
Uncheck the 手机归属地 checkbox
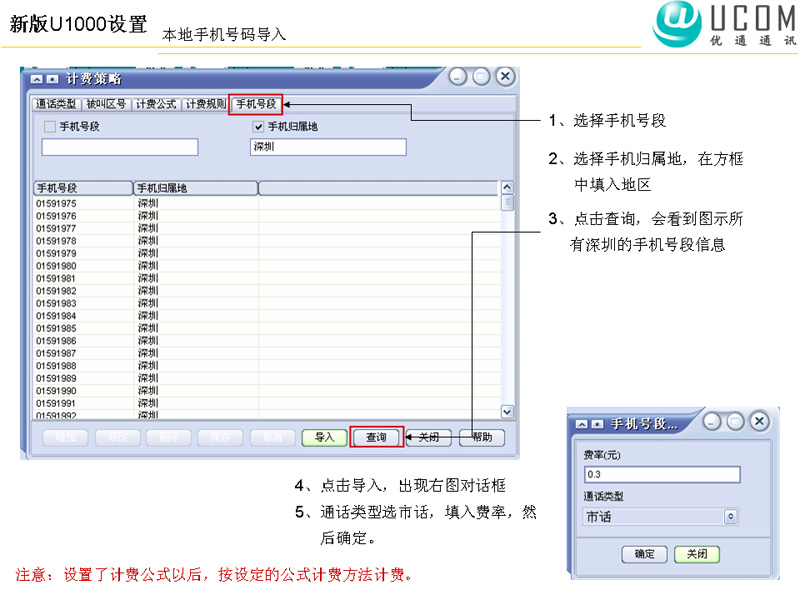[258, 127]
